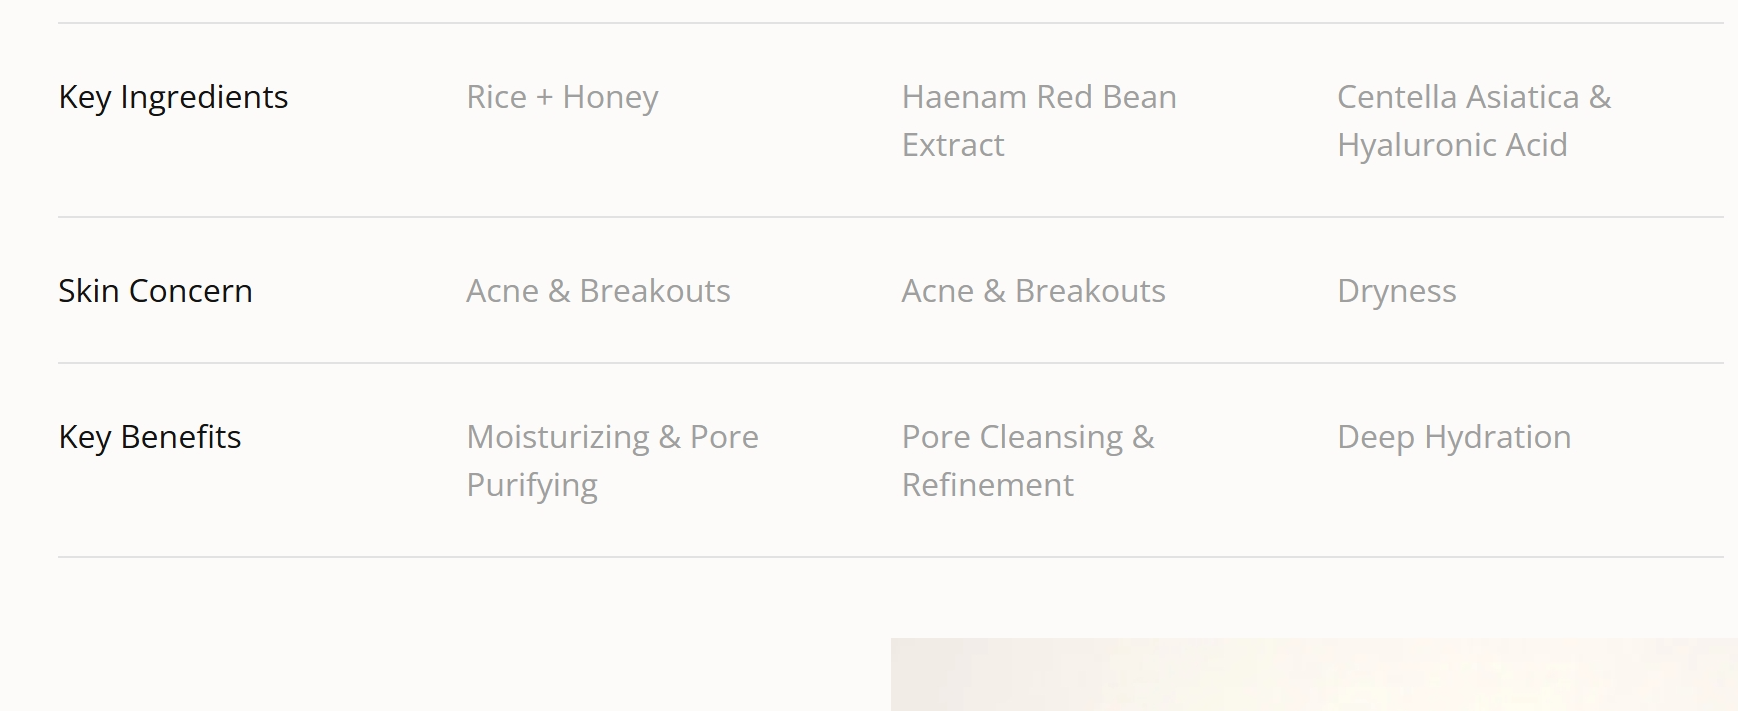Open the image below the comparison table
Image resolution: width=1738 pixels, height=711 pixels.
pyautogui.click(x=1313, y=675)
